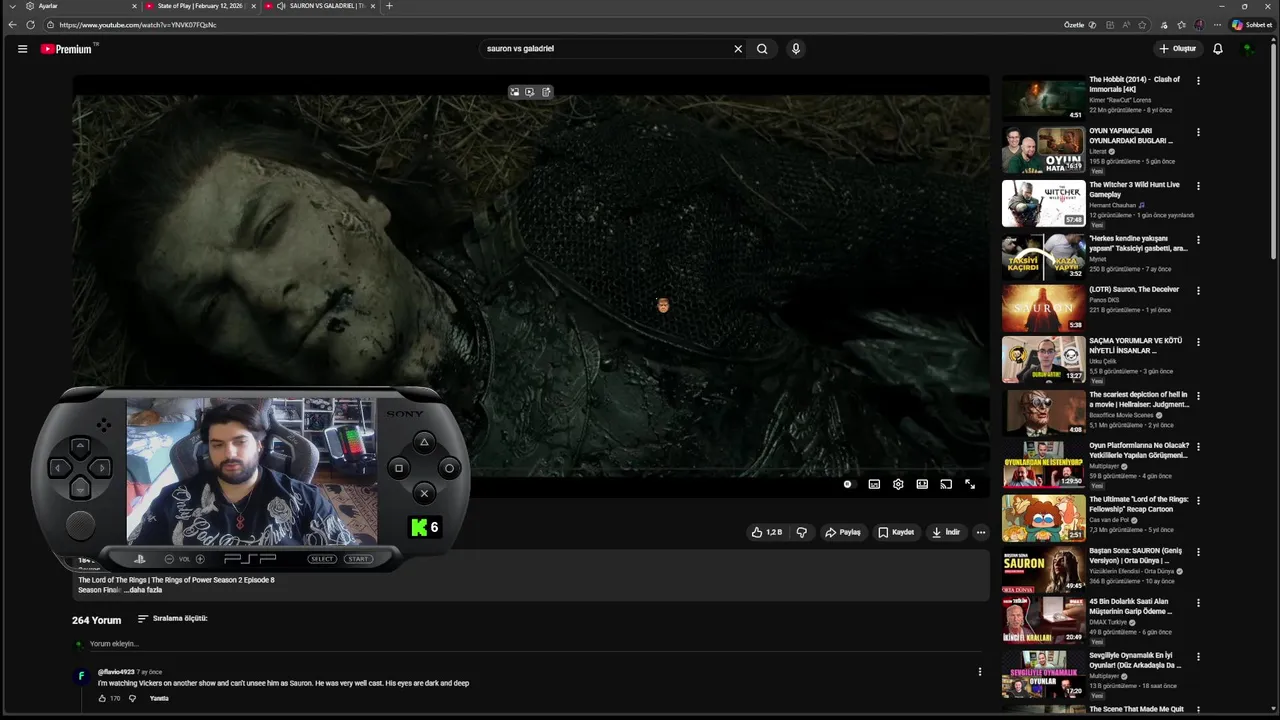
Task: Open a new browser tab
Action: click(x=389, y=6)
